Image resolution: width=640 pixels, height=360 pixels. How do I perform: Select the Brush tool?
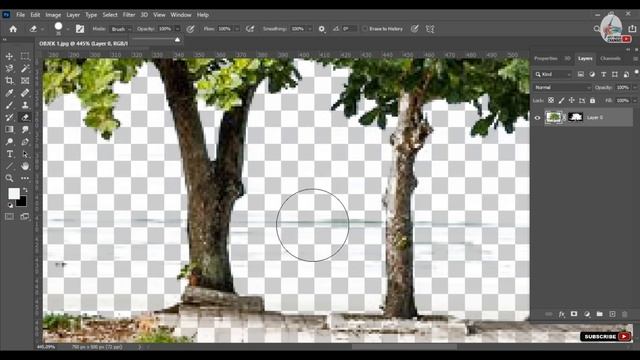click(9, 105)
